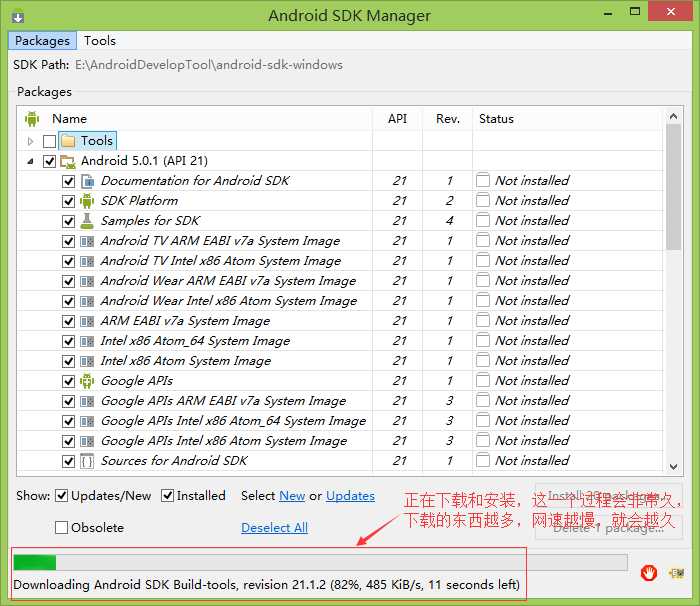700x606 pixels.
Task: Click SDK Platform row Not installed status icon
Action: pos(483,201)
